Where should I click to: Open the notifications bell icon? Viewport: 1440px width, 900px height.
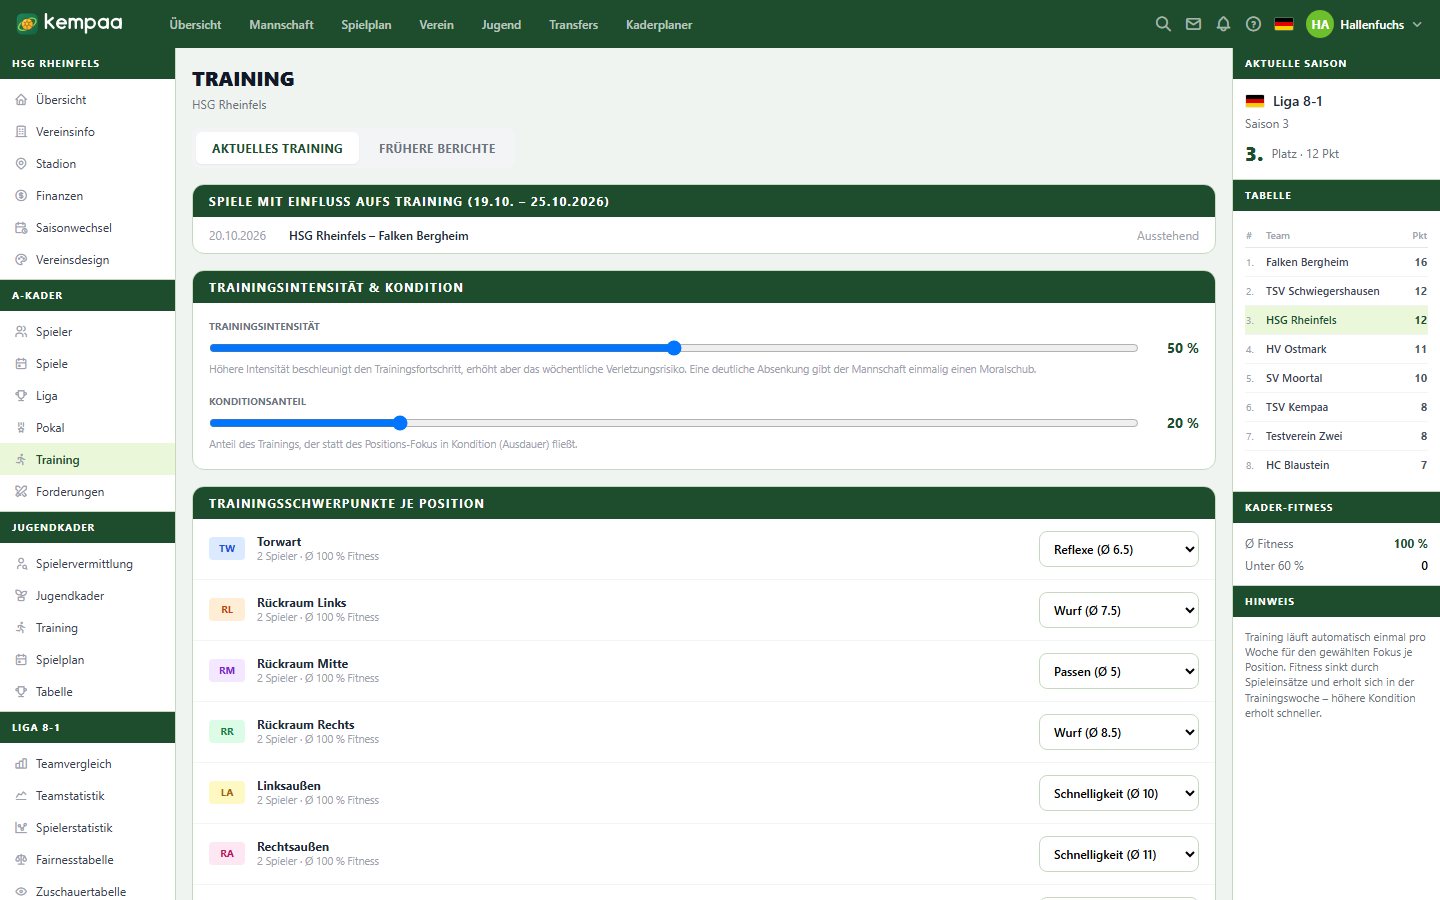(1223, 24)
